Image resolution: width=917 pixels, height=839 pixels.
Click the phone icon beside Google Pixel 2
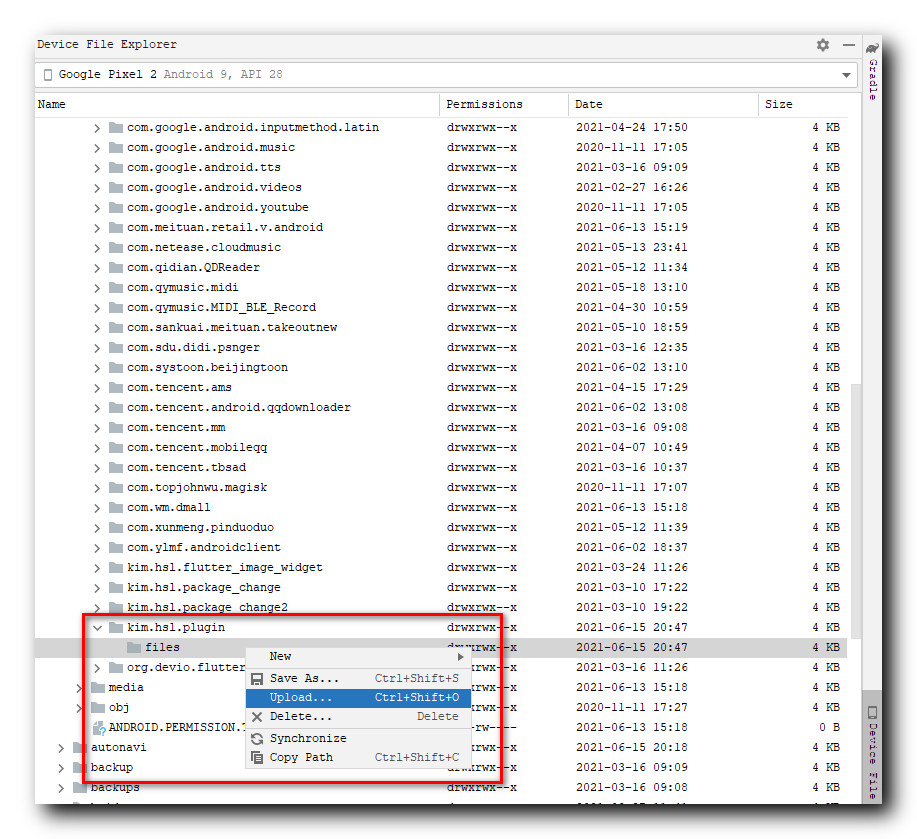[48, 75]
